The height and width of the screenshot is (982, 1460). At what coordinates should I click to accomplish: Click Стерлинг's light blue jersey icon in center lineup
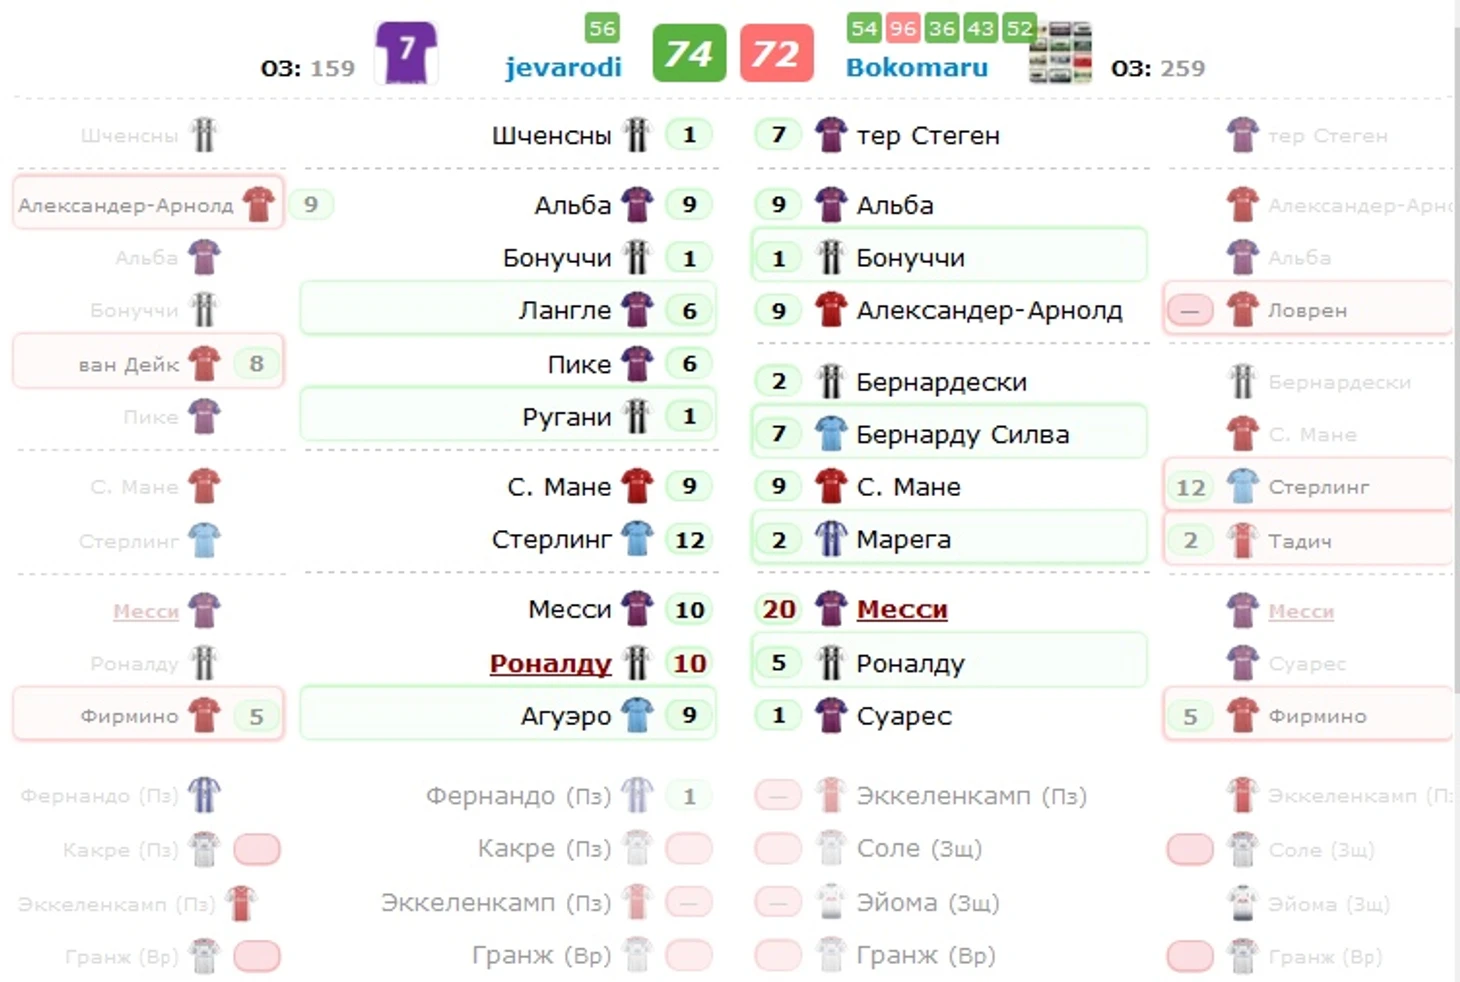click(637, 539)
